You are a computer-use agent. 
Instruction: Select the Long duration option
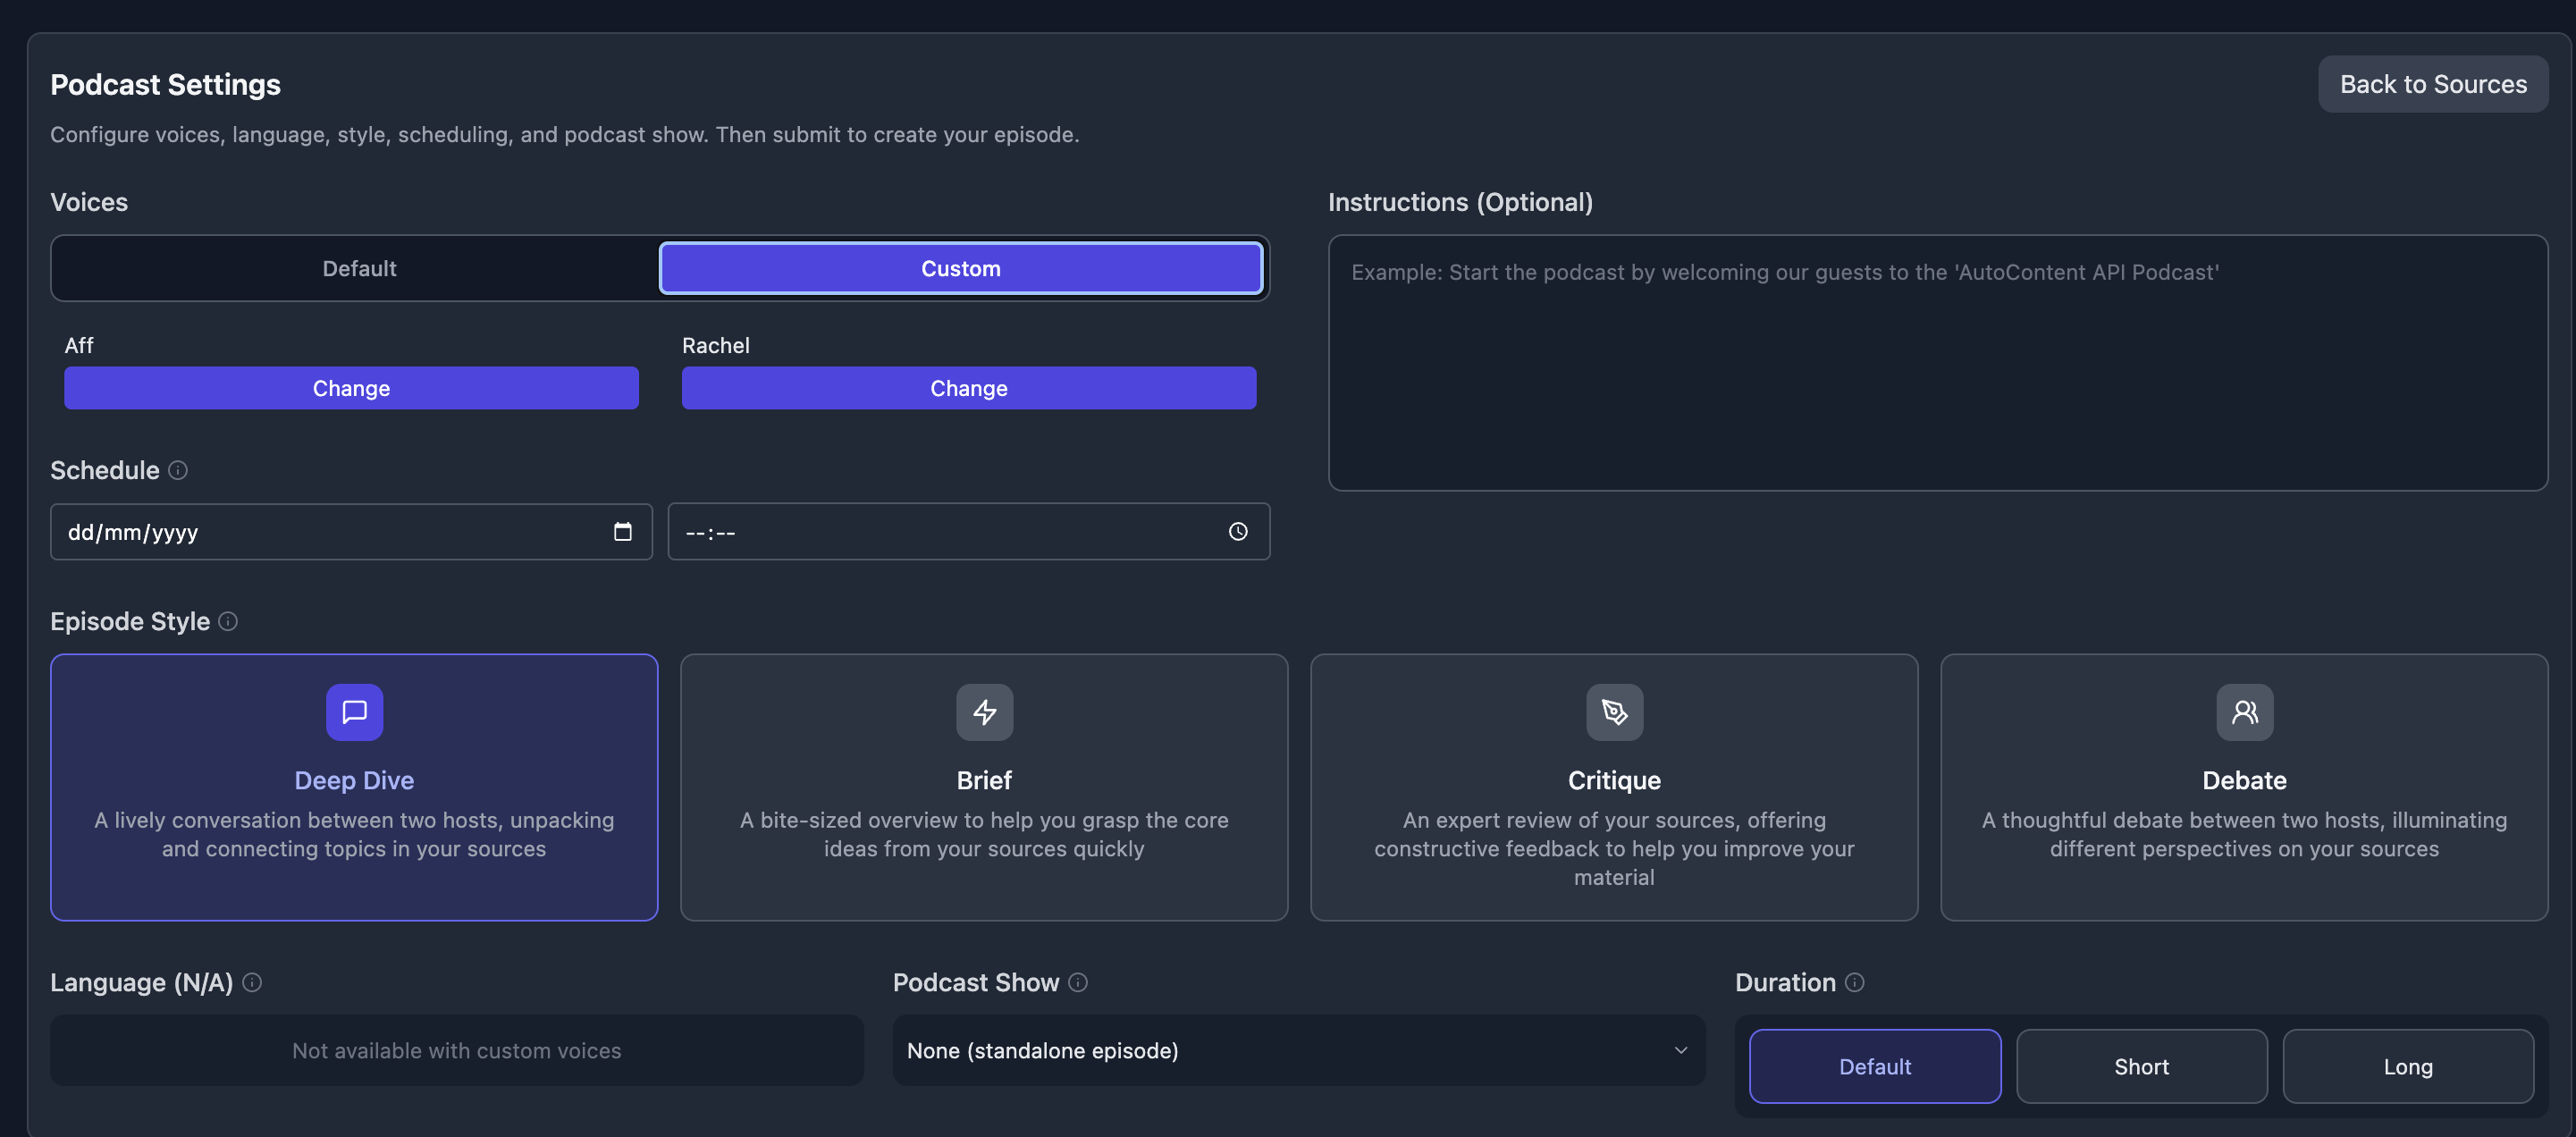click(2408, 1066)
